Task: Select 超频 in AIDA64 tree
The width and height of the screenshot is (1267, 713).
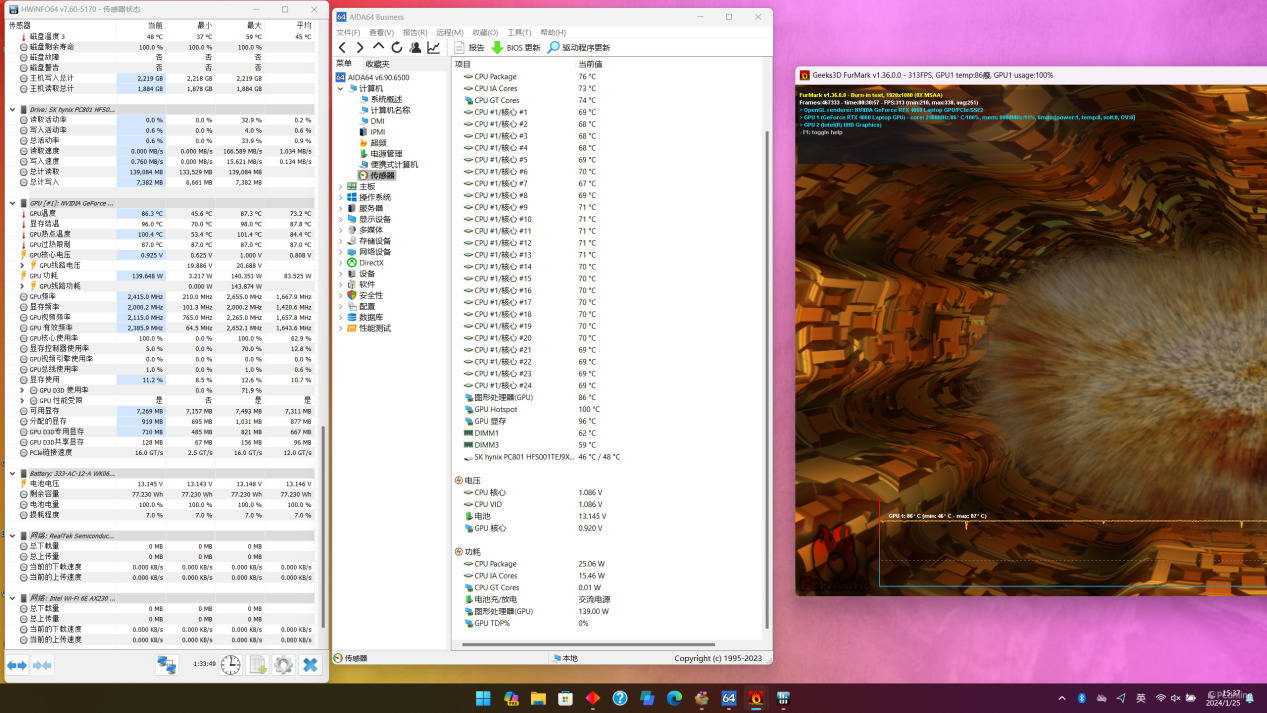Action: tap(378, 143)
